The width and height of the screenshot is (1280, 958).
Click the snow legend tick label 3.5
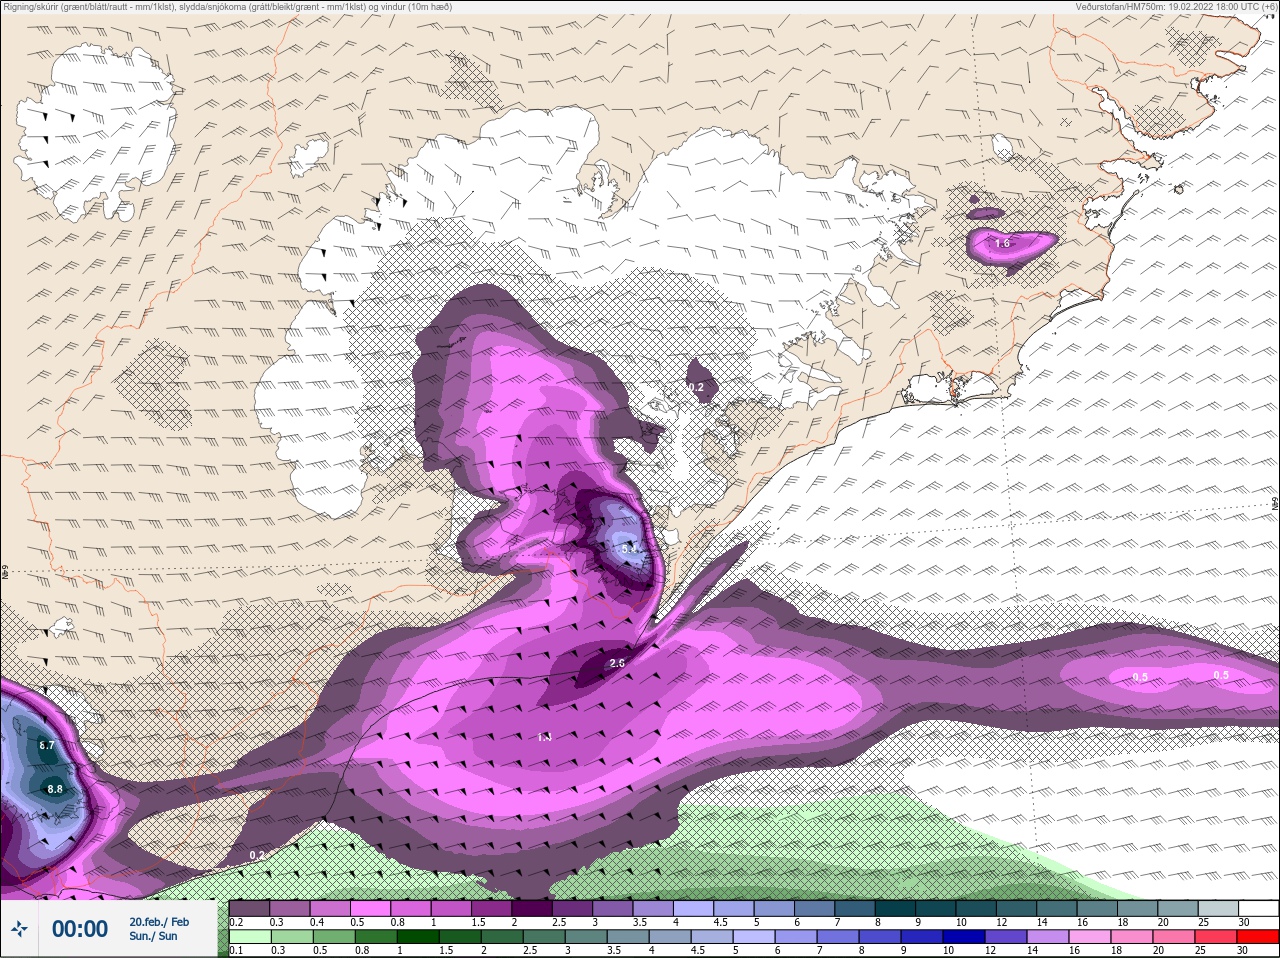click(640, 922)
